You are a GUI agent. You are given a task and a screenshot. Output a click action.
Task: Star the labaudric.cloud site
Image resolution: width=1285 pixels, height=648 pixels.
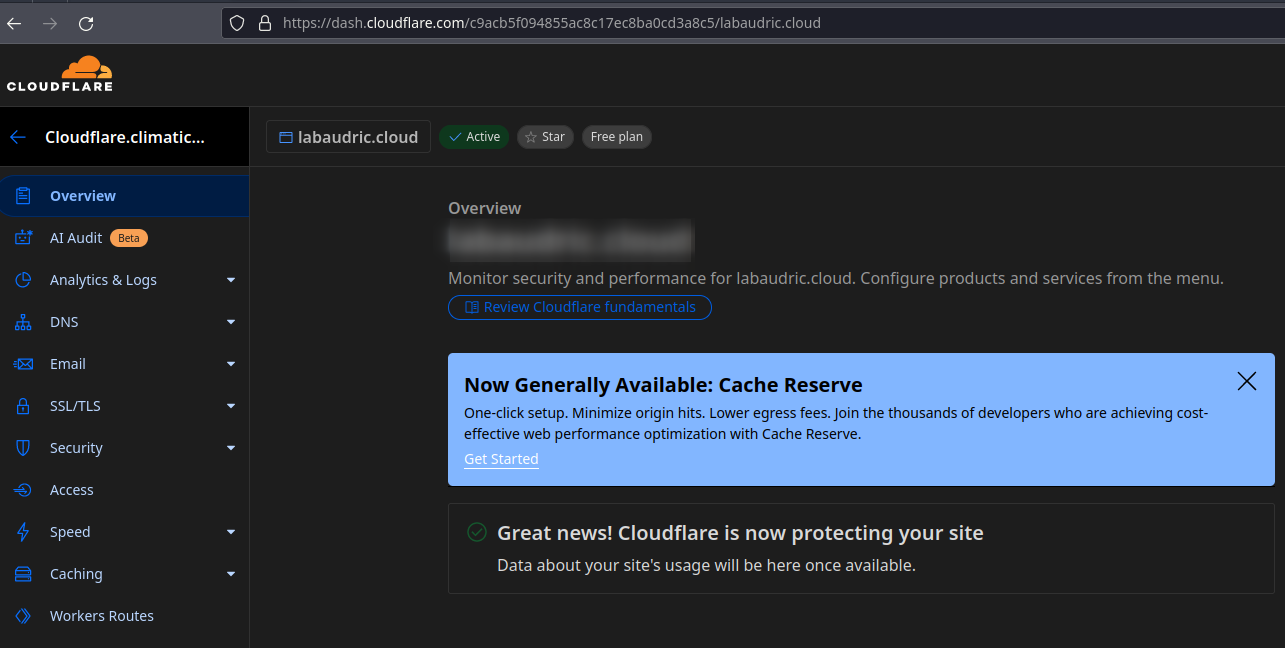(545, 137)
